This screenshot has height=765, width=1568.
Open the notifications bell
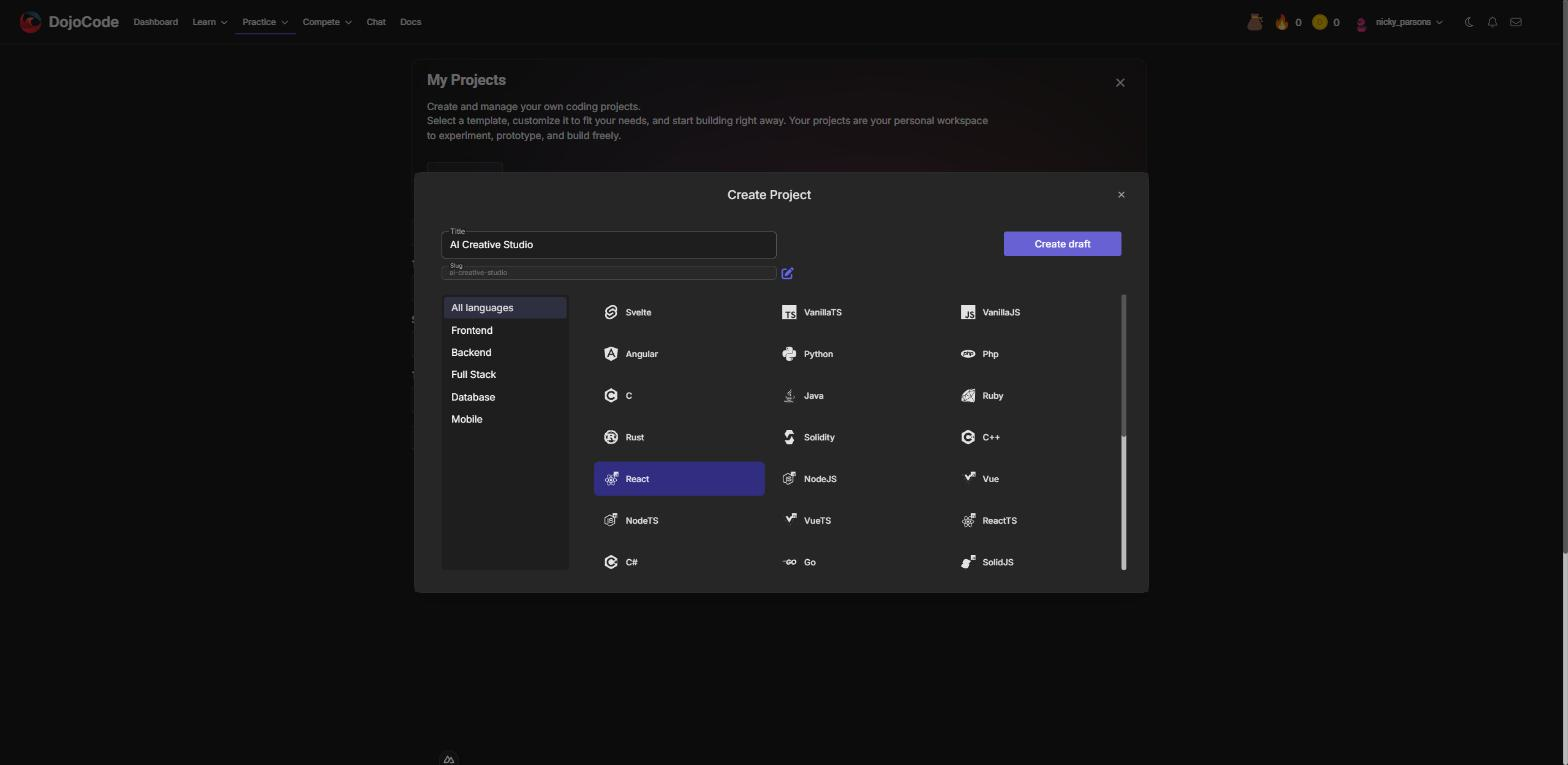1492,22
